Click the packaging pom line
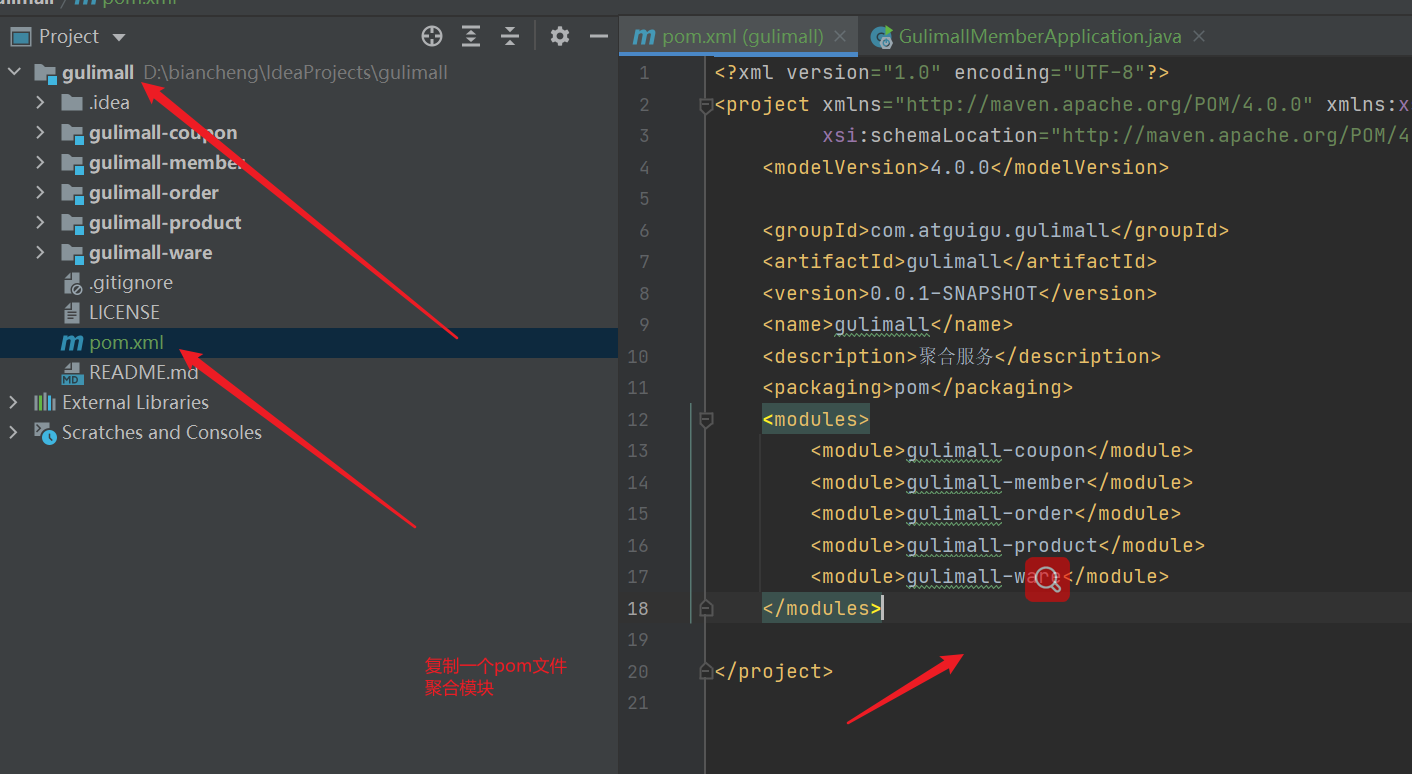This screenshot has width=1412, height=774. [x=917, y=388]
